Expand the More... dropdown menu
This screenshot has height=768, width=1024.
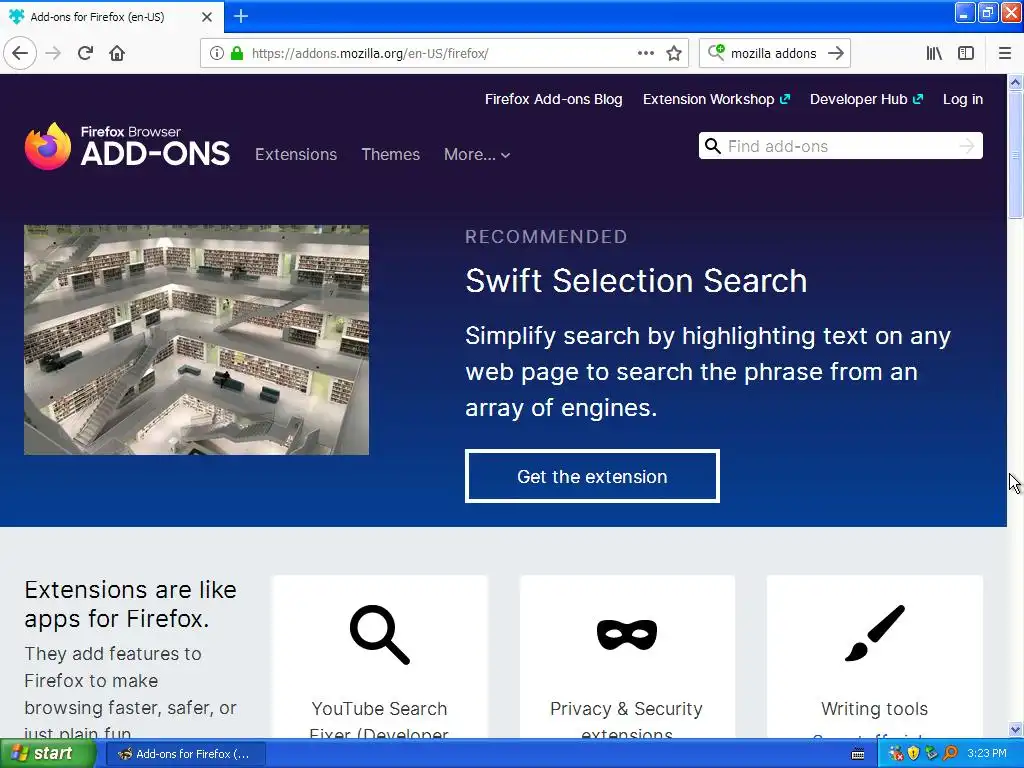pyautogui.click(x=477, y=155)
